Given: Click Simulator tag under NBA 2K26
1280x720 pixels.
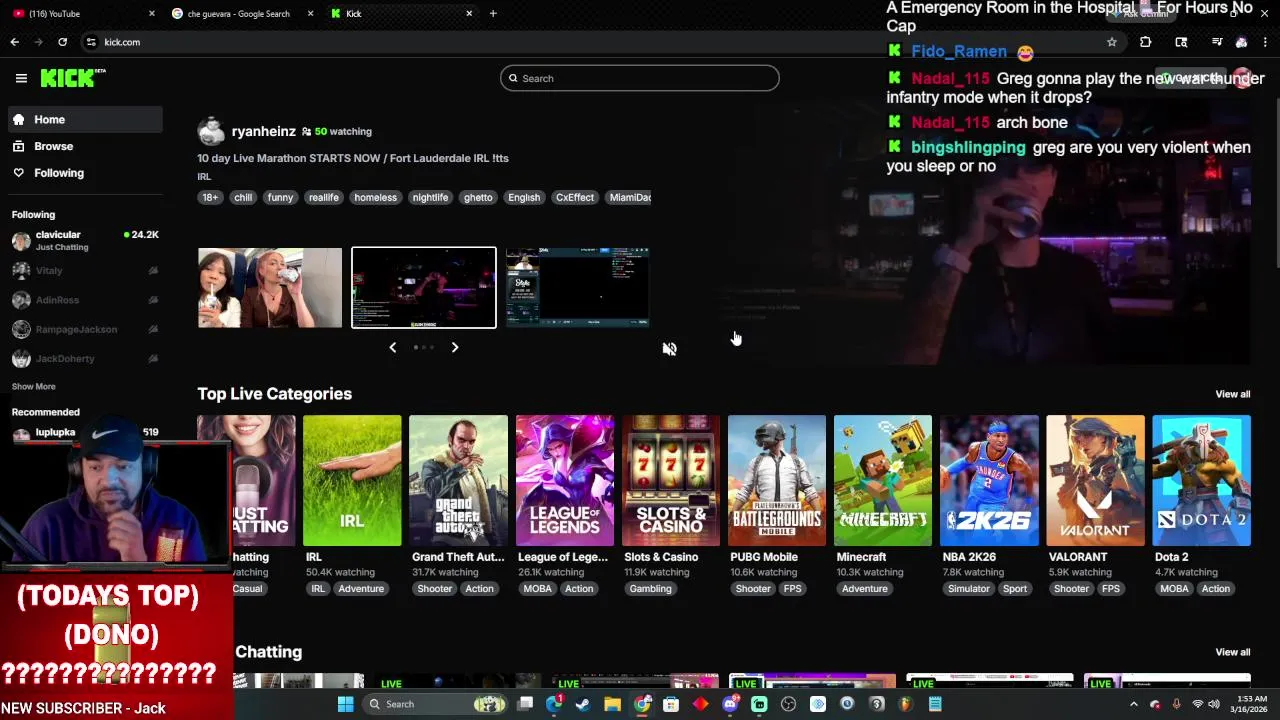Looking at the screenshot, I should 969,589.
